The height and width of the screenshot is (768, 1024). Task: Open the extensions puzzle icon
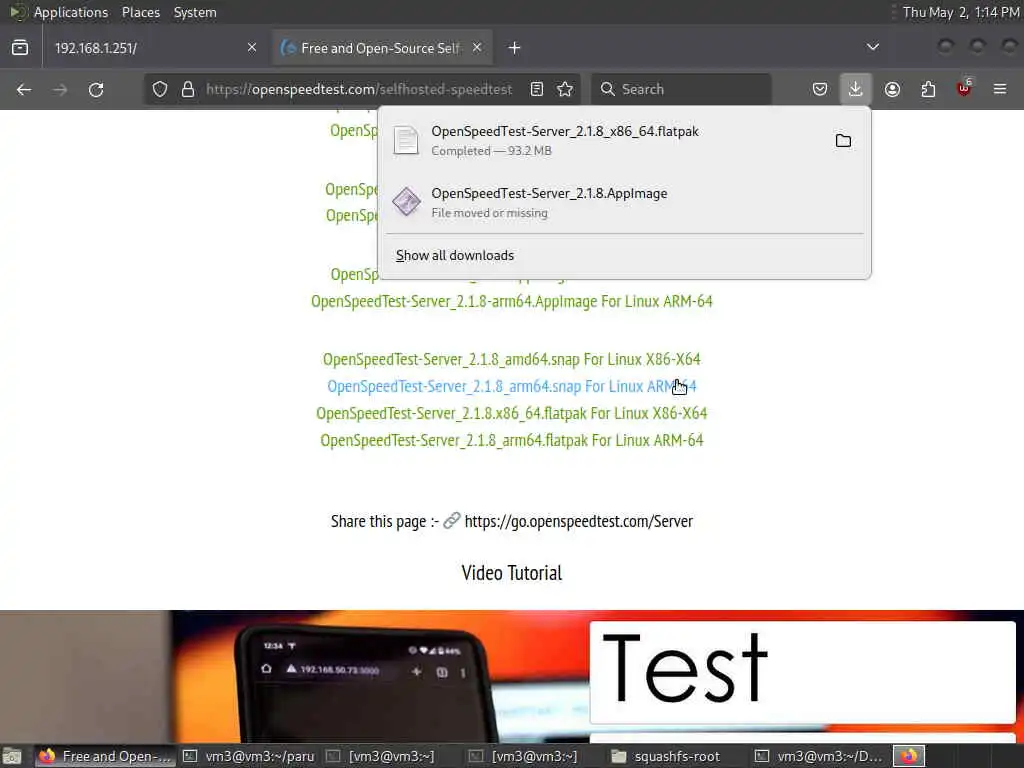[x=928, y=89]
